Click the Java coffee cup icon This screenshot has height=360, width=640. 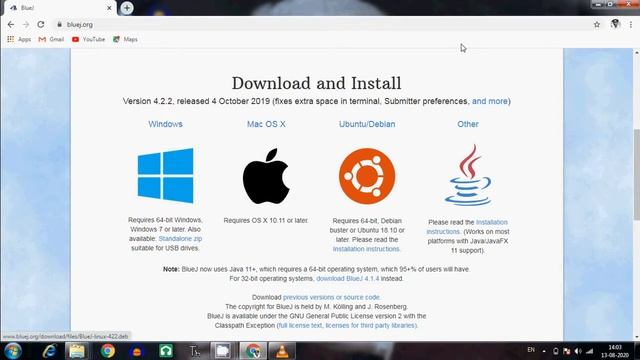pyautogui.click(x=468, y=176)
